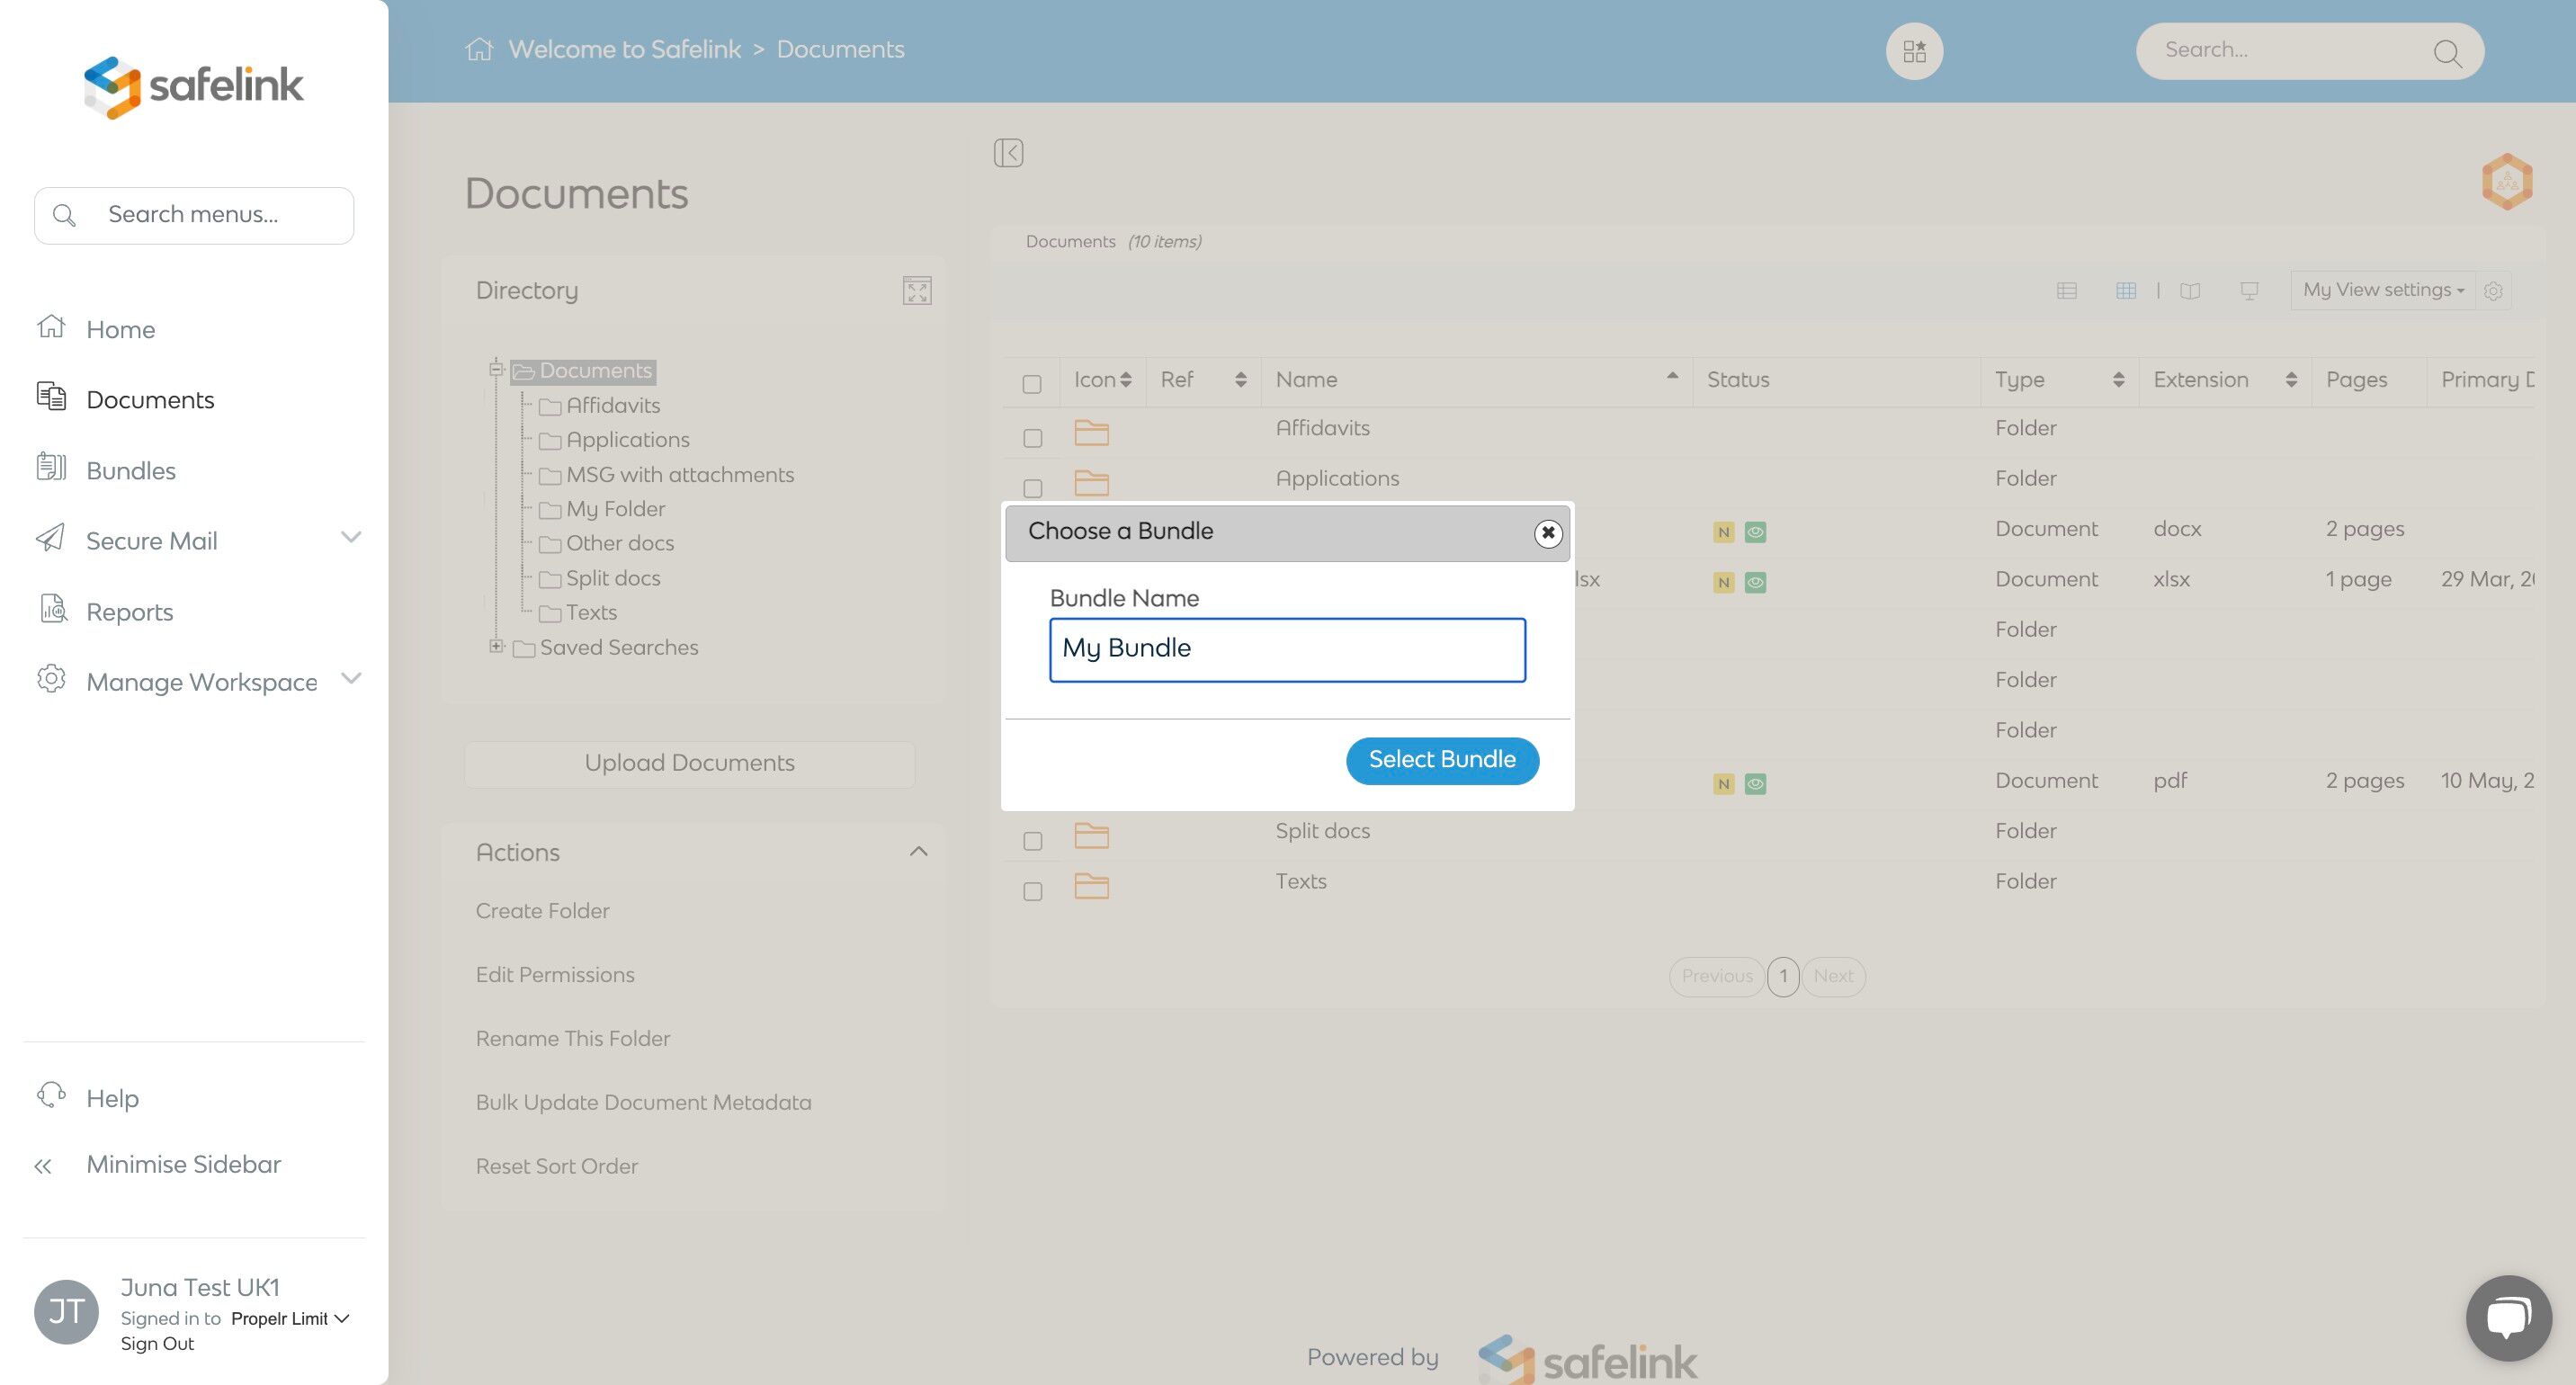Check the Texts folder row checkbox
Screen dimensions: 2576x1385
pos(1033,891)
